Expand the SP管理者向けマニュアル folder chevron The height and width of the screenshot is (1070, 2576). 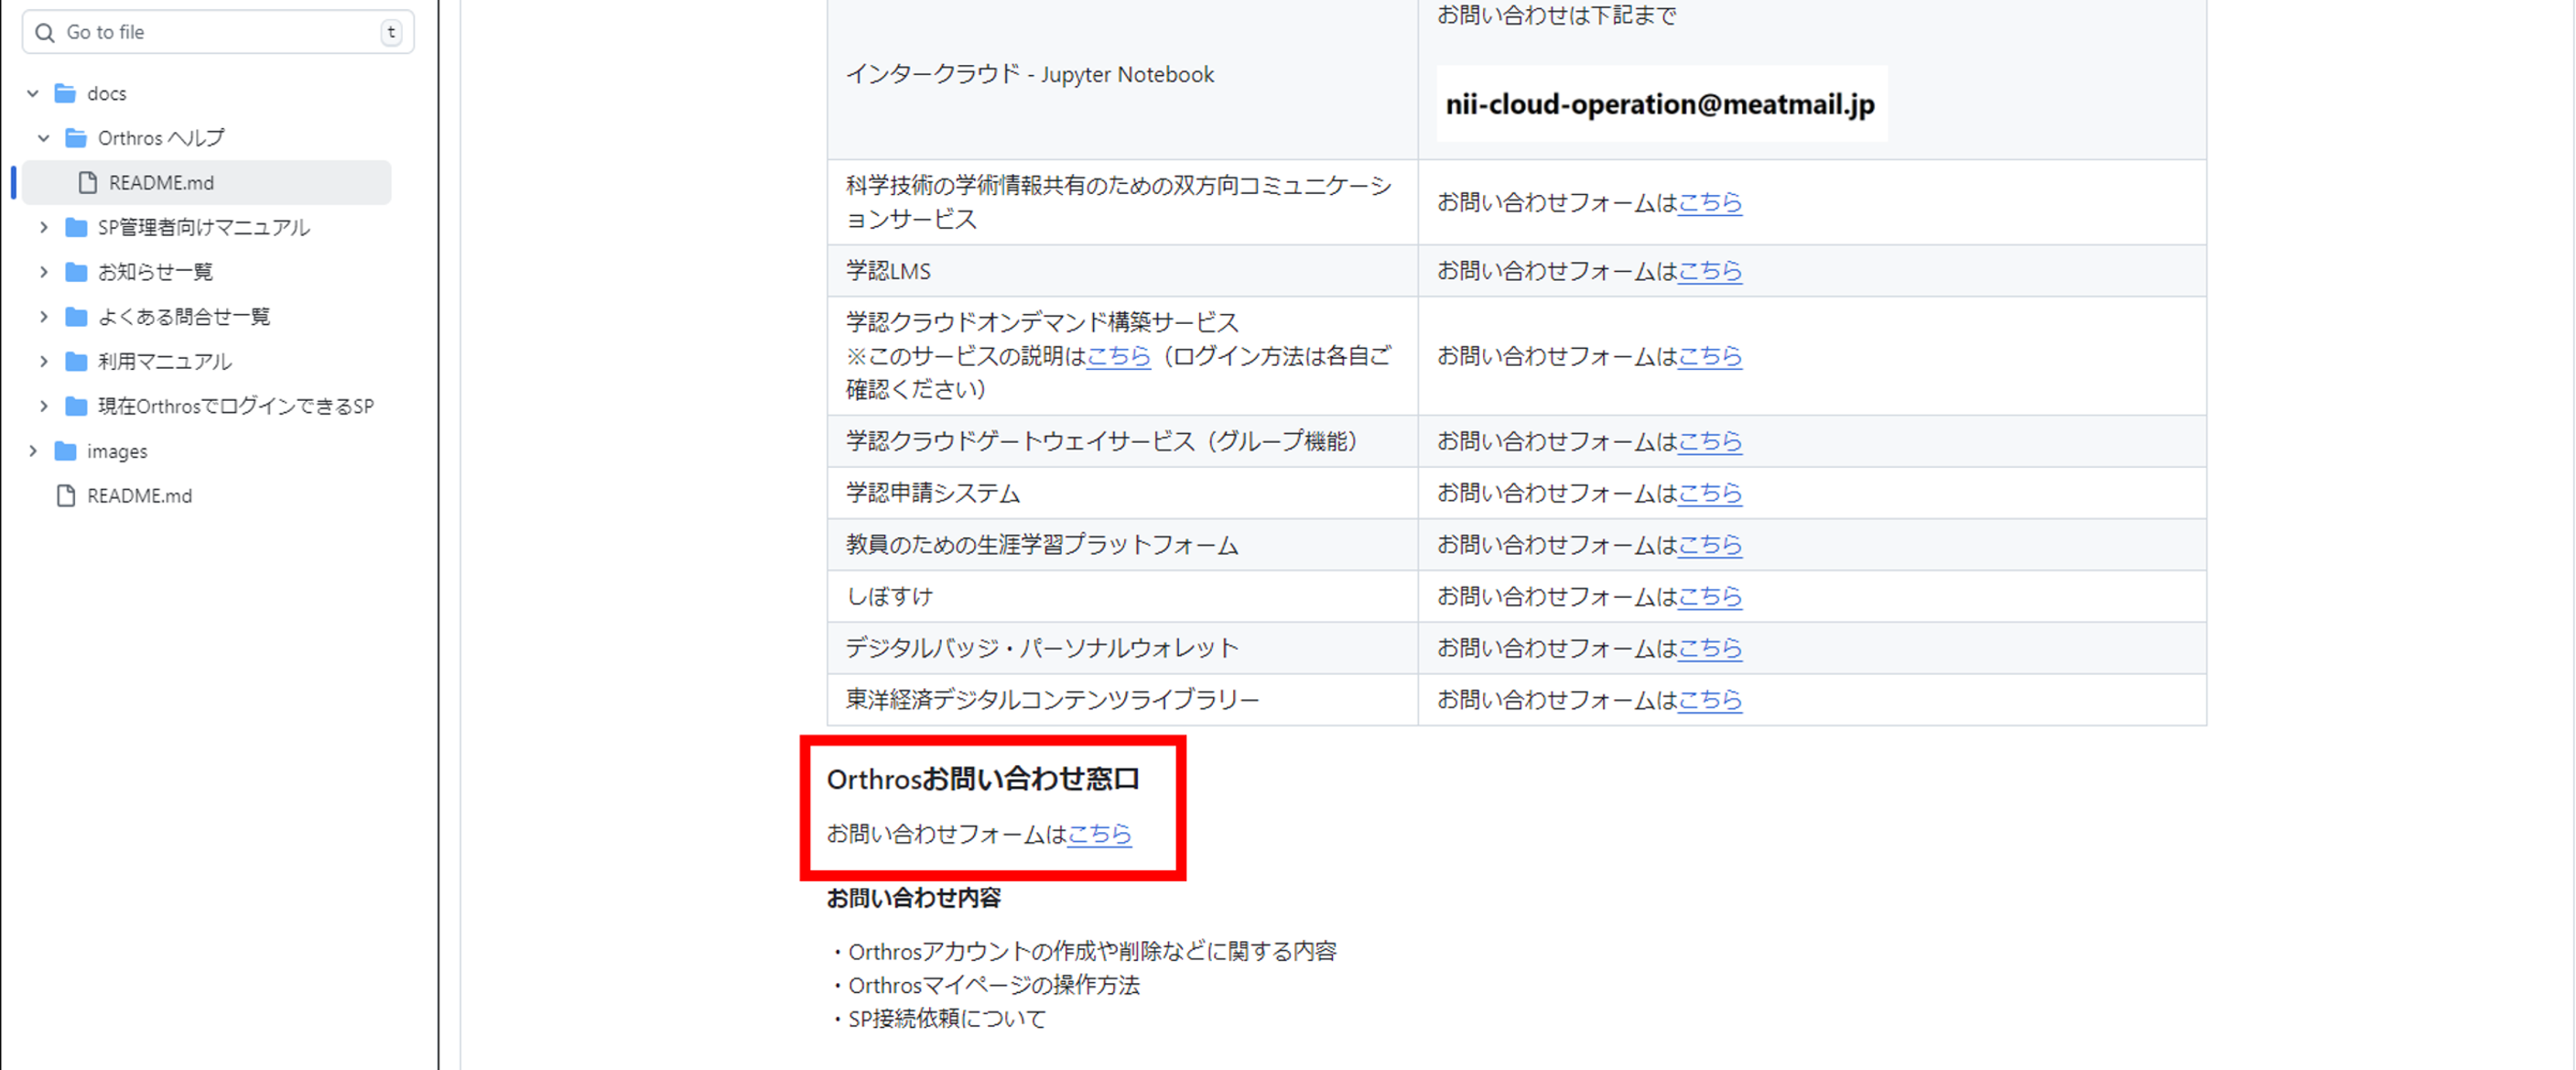44,227
